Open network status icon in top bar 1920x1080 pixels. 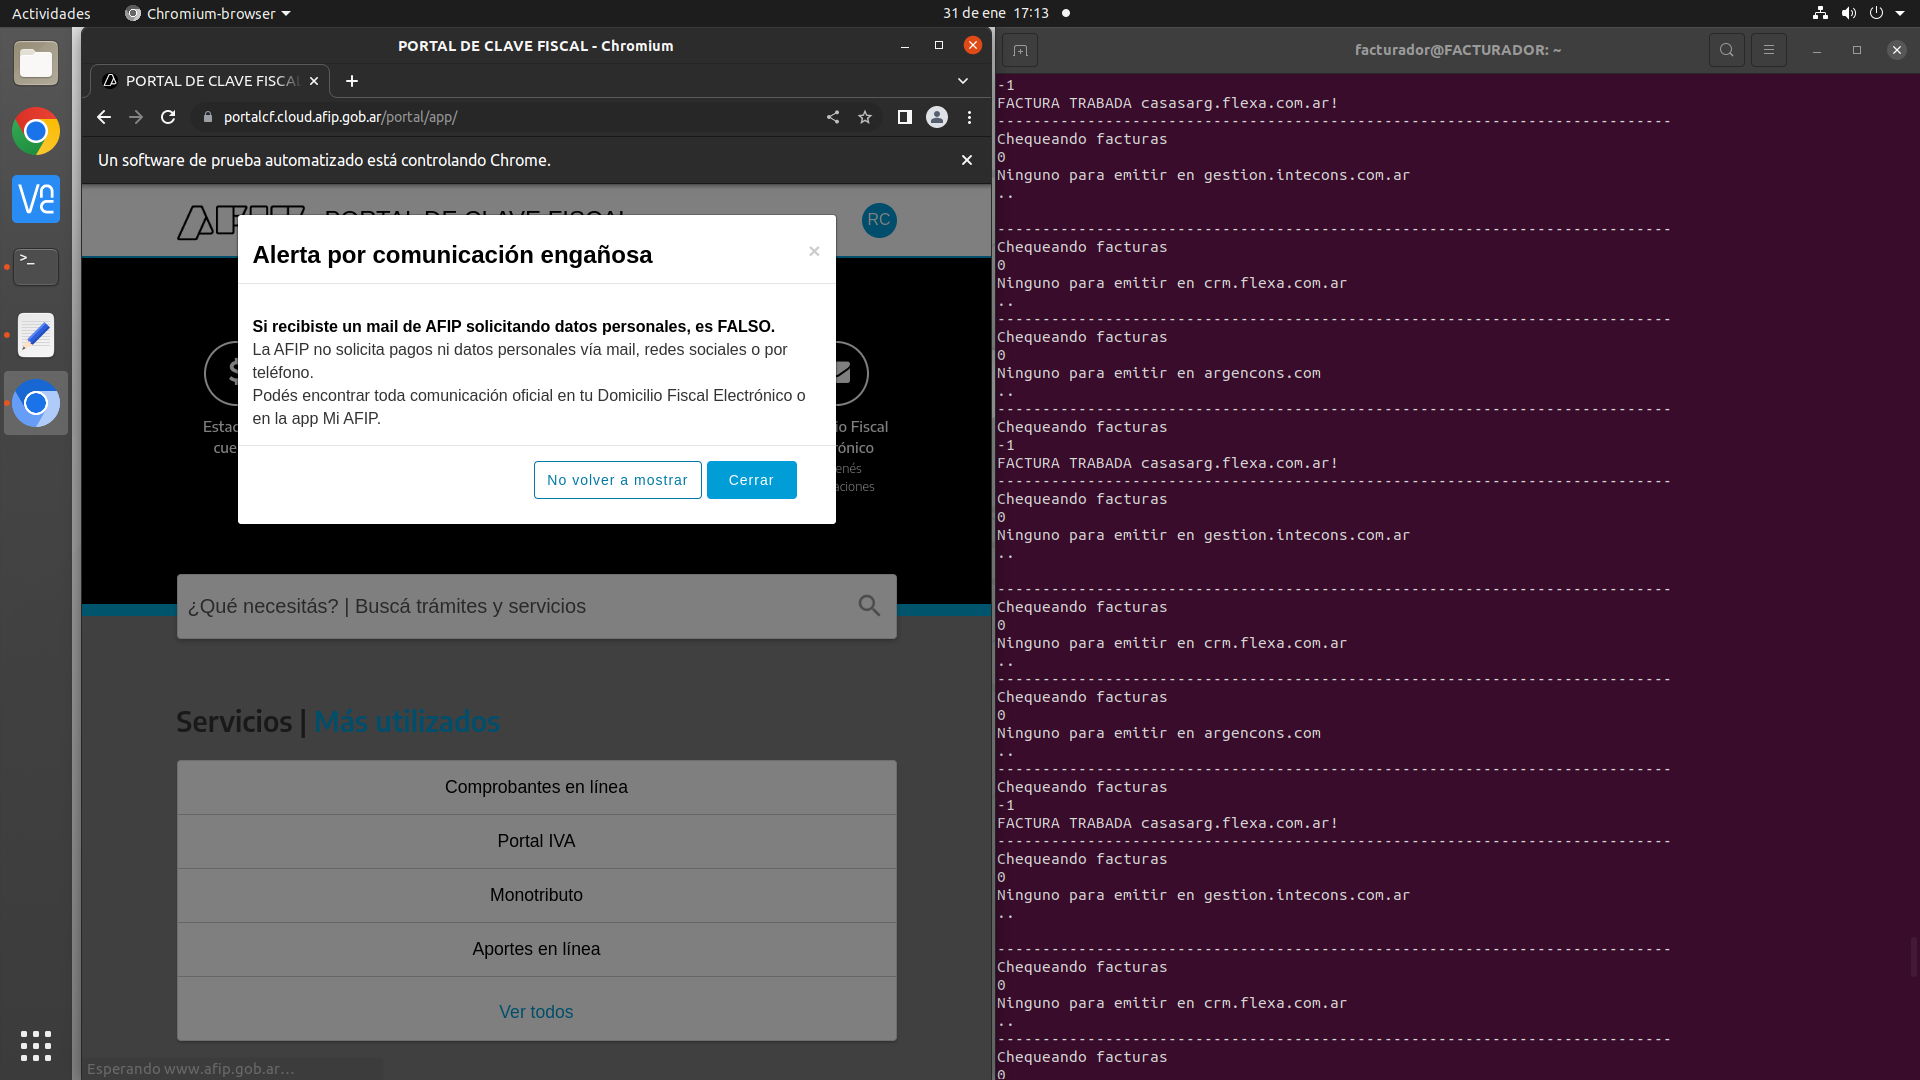click(1820, 13)
